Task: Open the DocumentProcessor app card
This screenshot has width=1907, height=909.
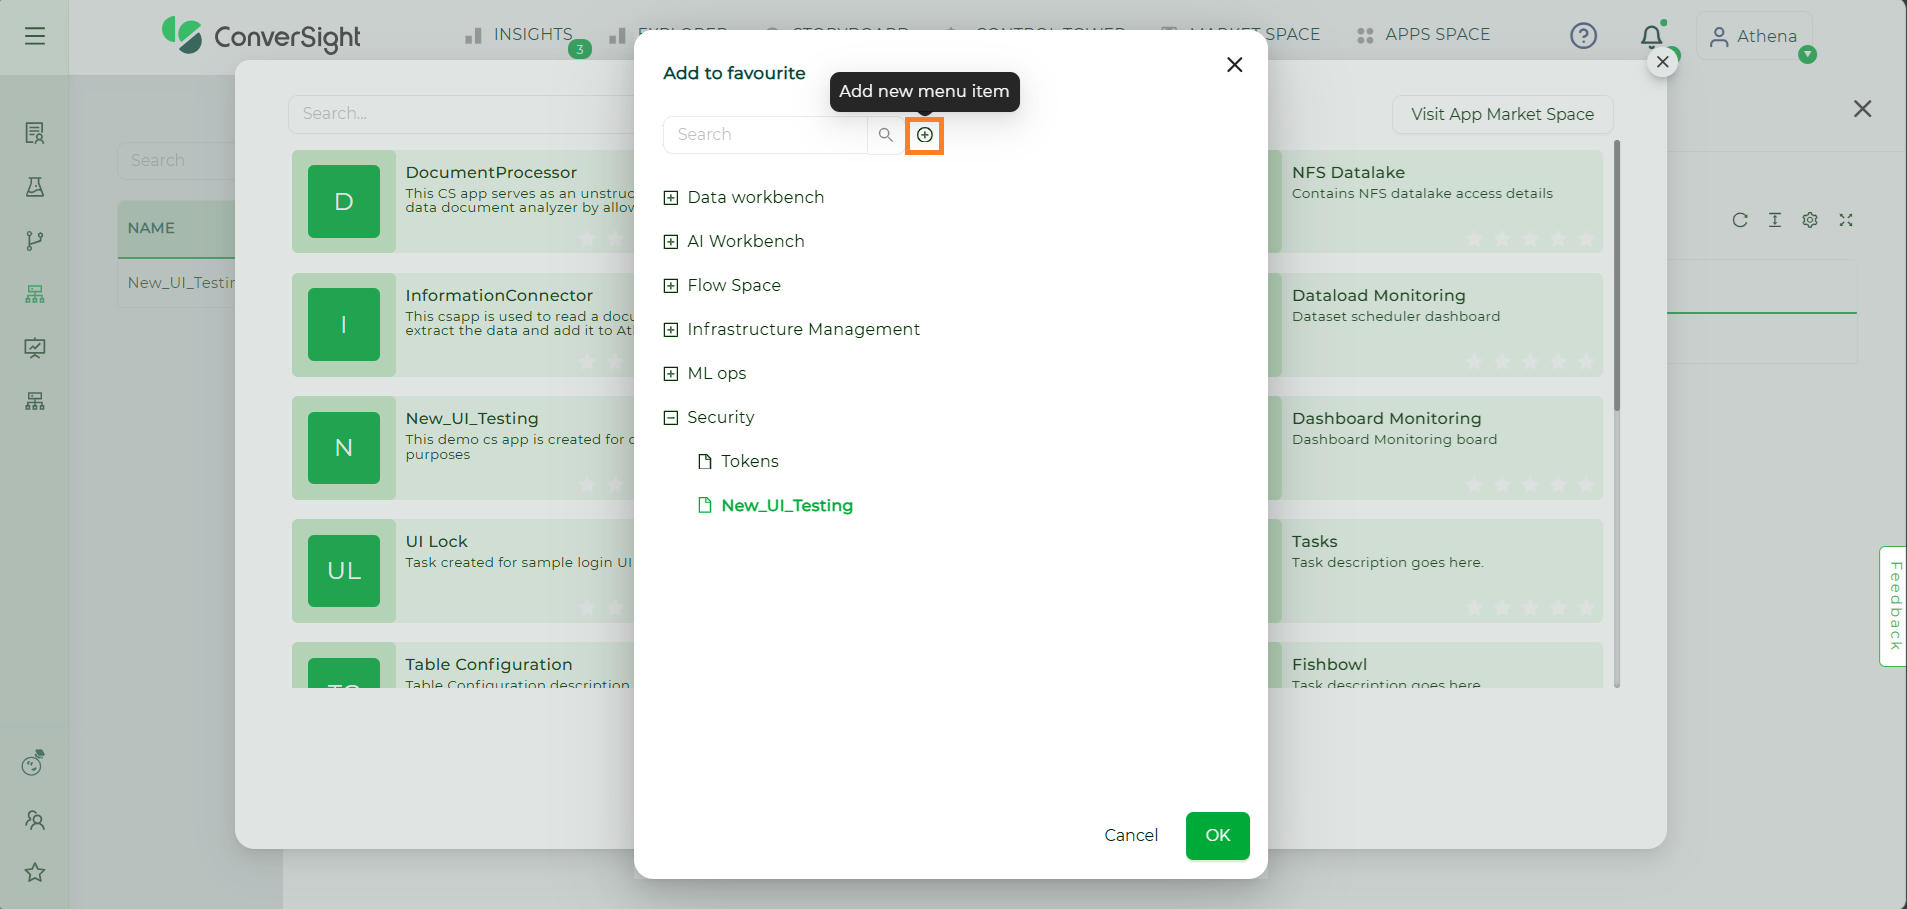Action: click(463, 201)
